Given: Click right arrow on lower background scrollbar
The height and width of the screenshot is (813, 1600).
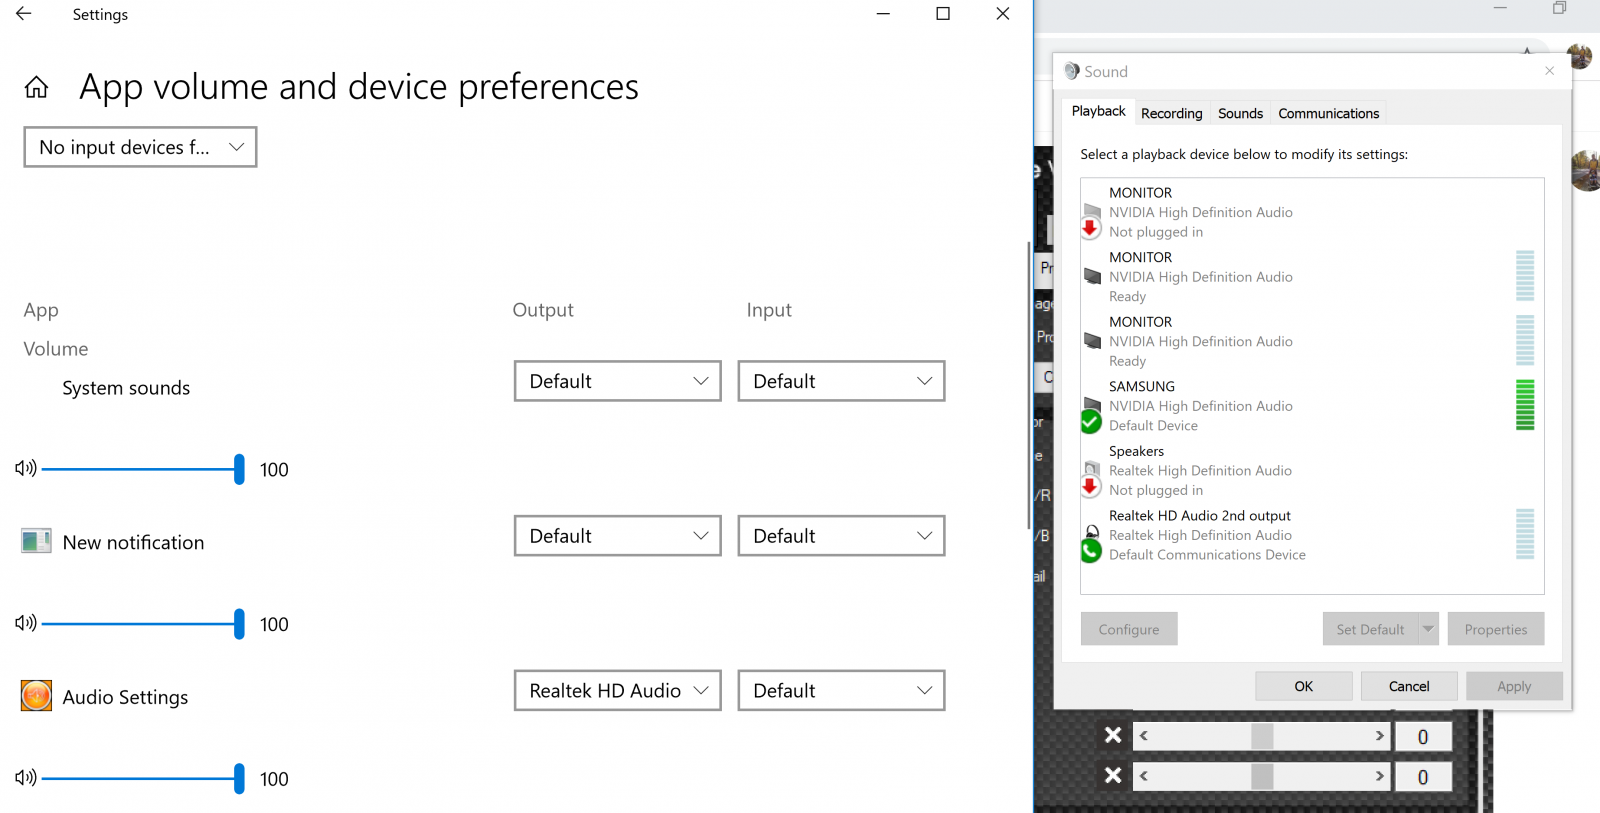Looking at the screenshot, I should pyautogui.click(x=1379, y=776).
